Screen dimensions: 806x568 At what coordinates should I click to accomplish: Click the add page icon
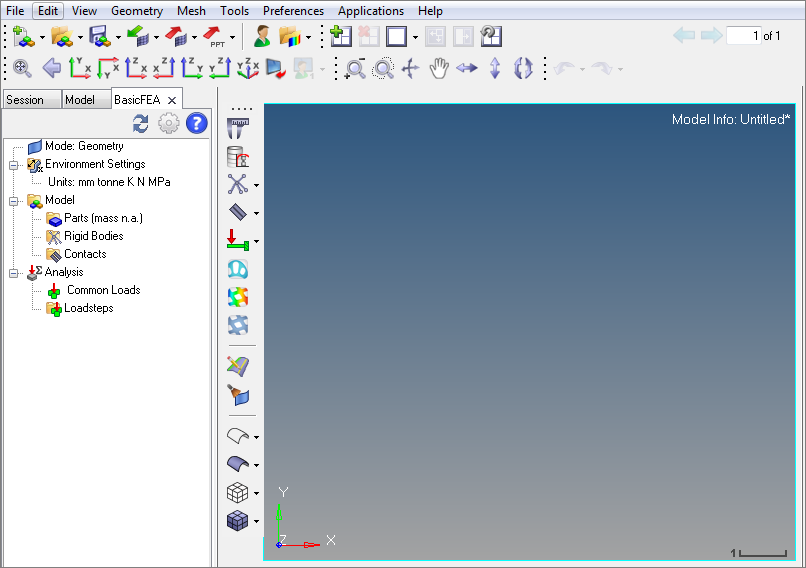pos(340,36)
